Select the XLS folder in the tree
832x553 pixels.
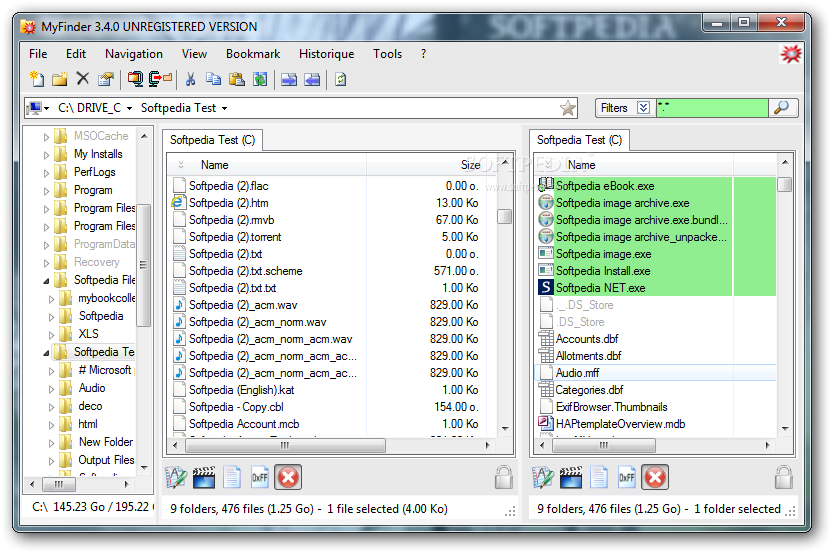[x=89, y=334]
